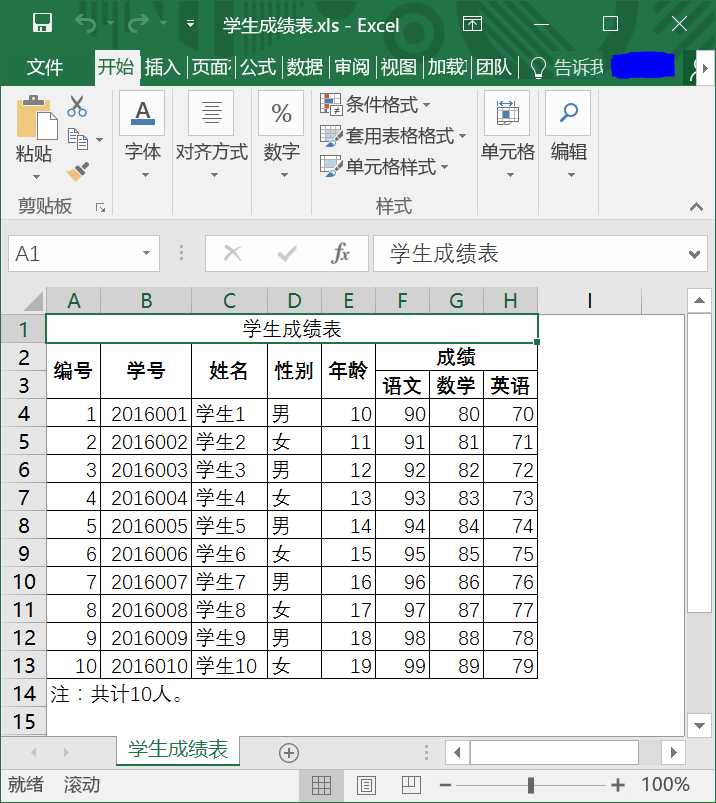
Task: Click the Format Painter brush icon
Action: 78,172
